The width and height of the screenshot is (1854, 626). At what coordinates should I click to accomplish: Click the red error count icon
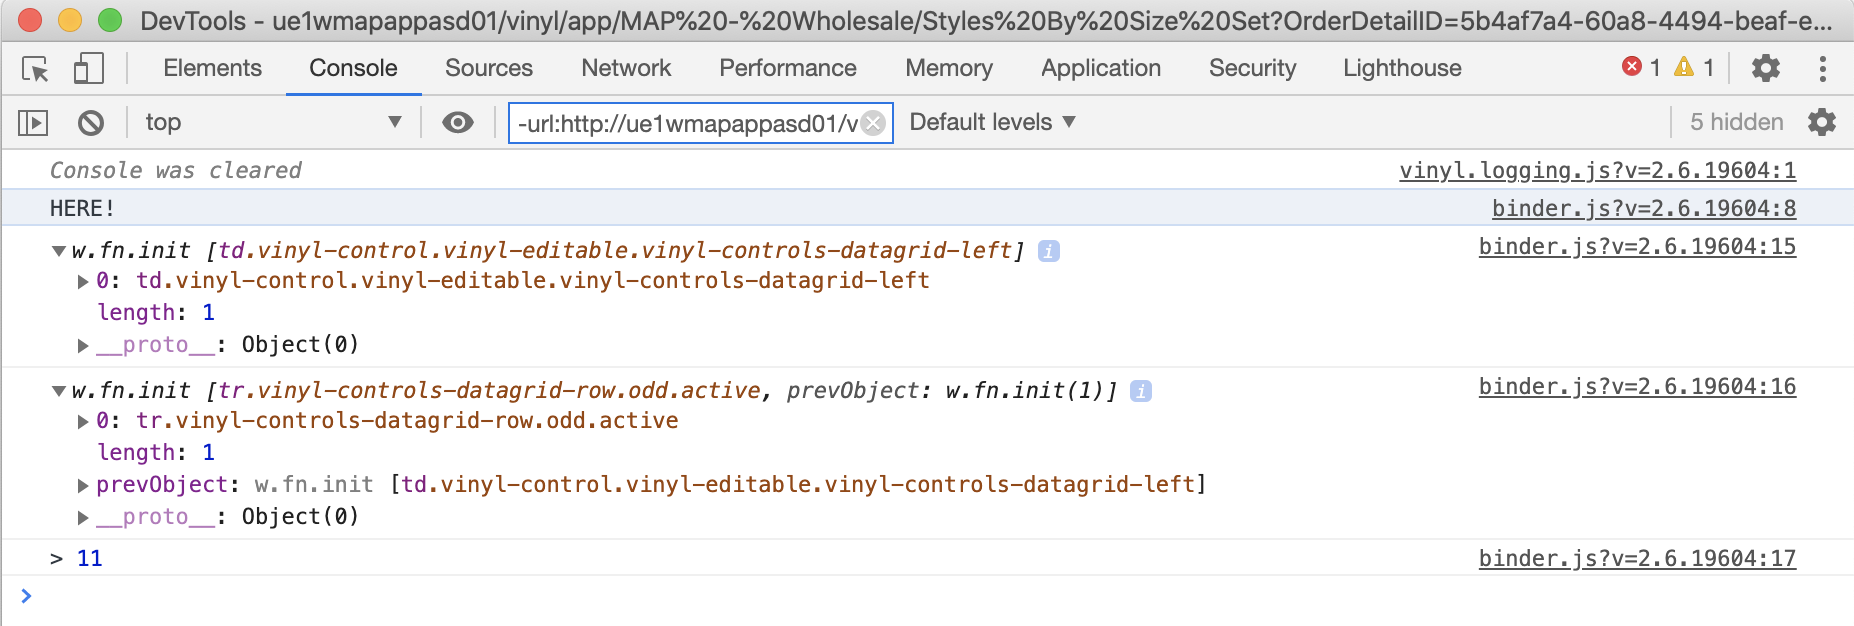1632,67
